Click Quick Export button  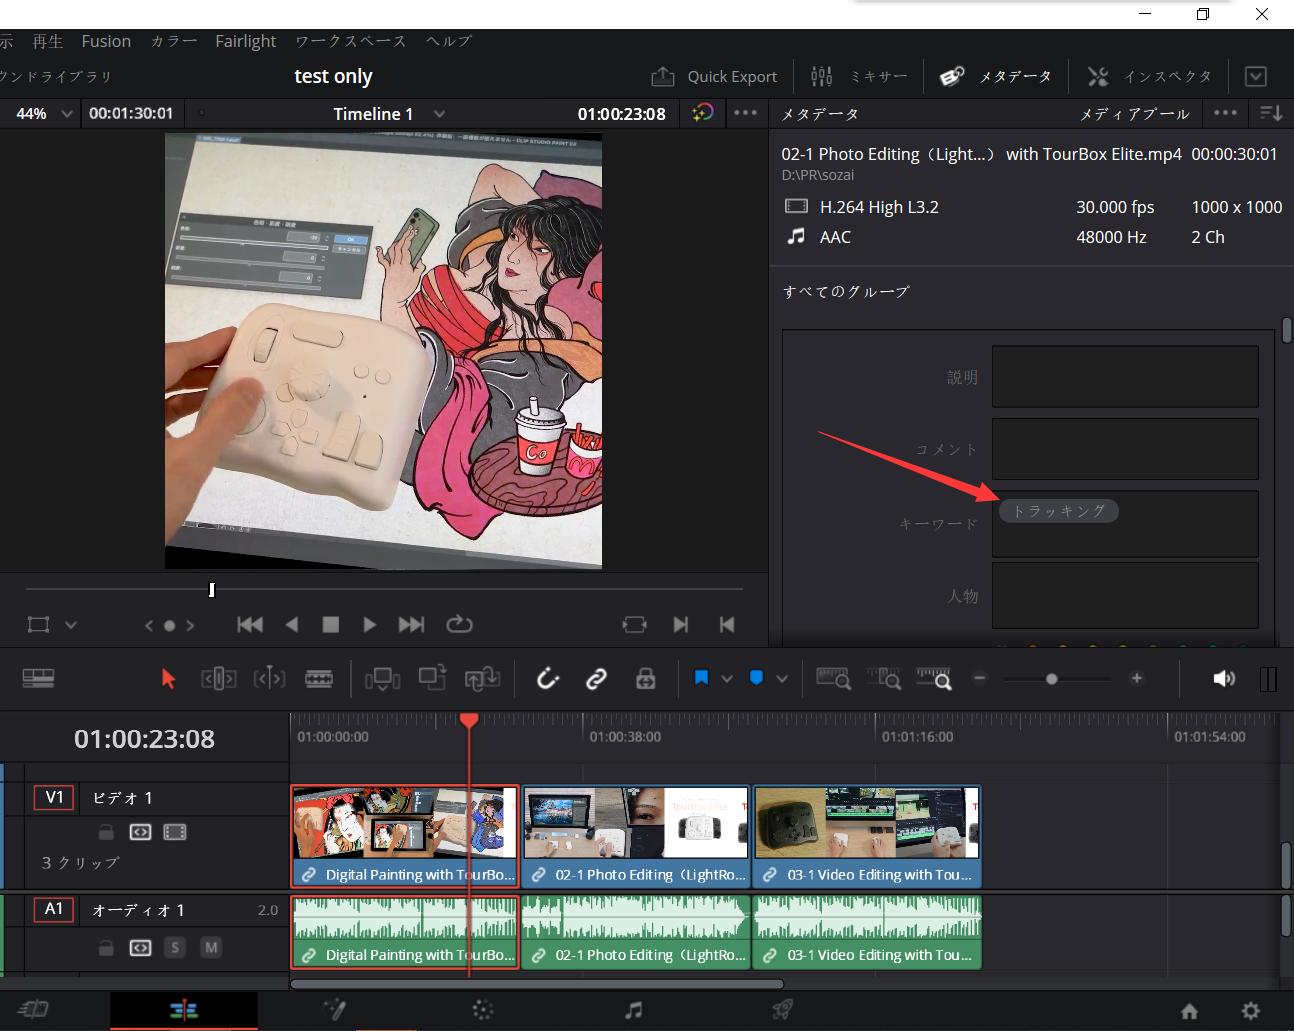click(714, 76)
